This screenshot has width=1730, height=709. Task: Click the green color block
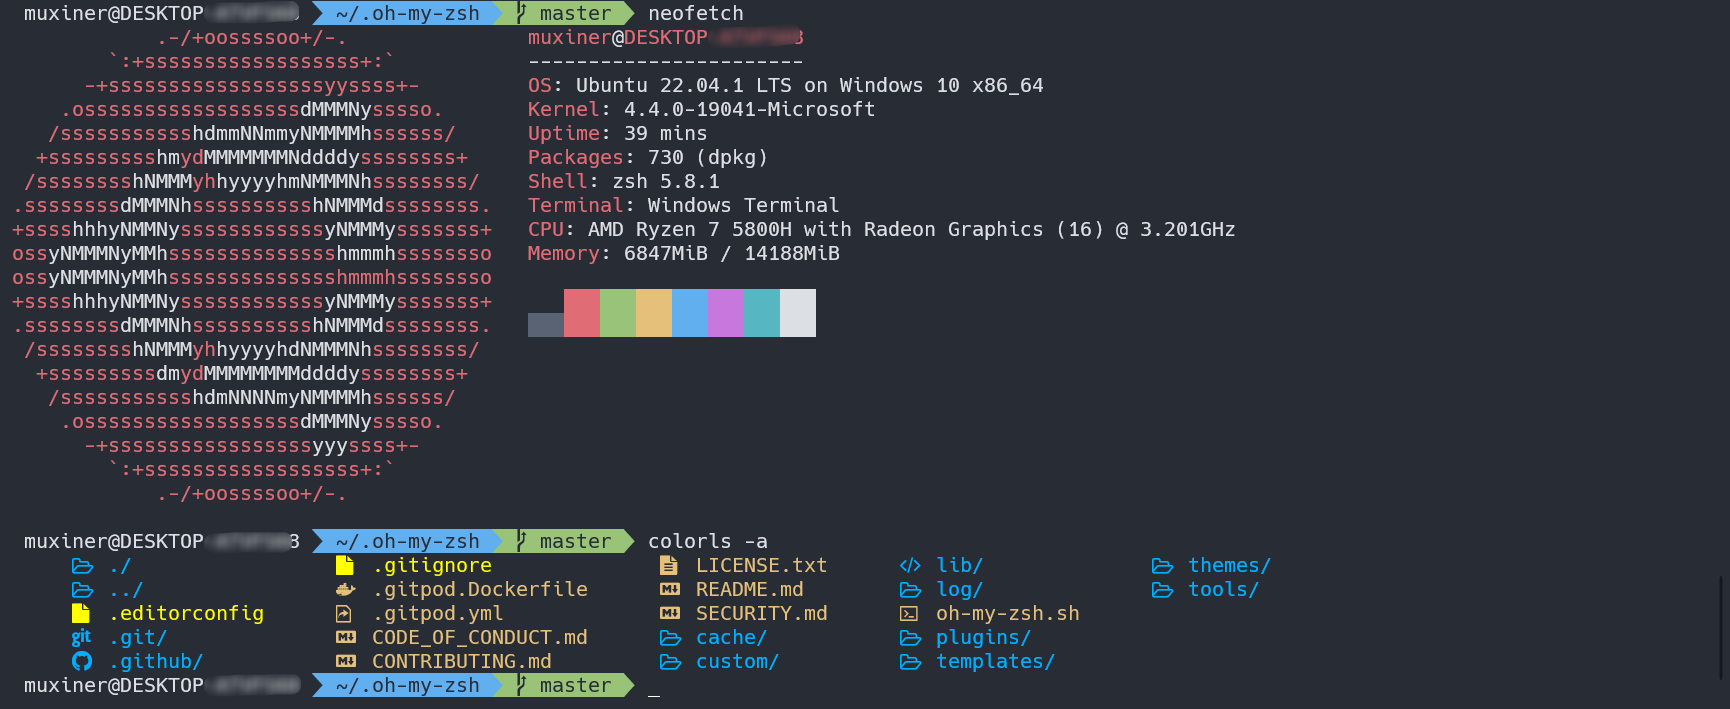pos(618,313)
